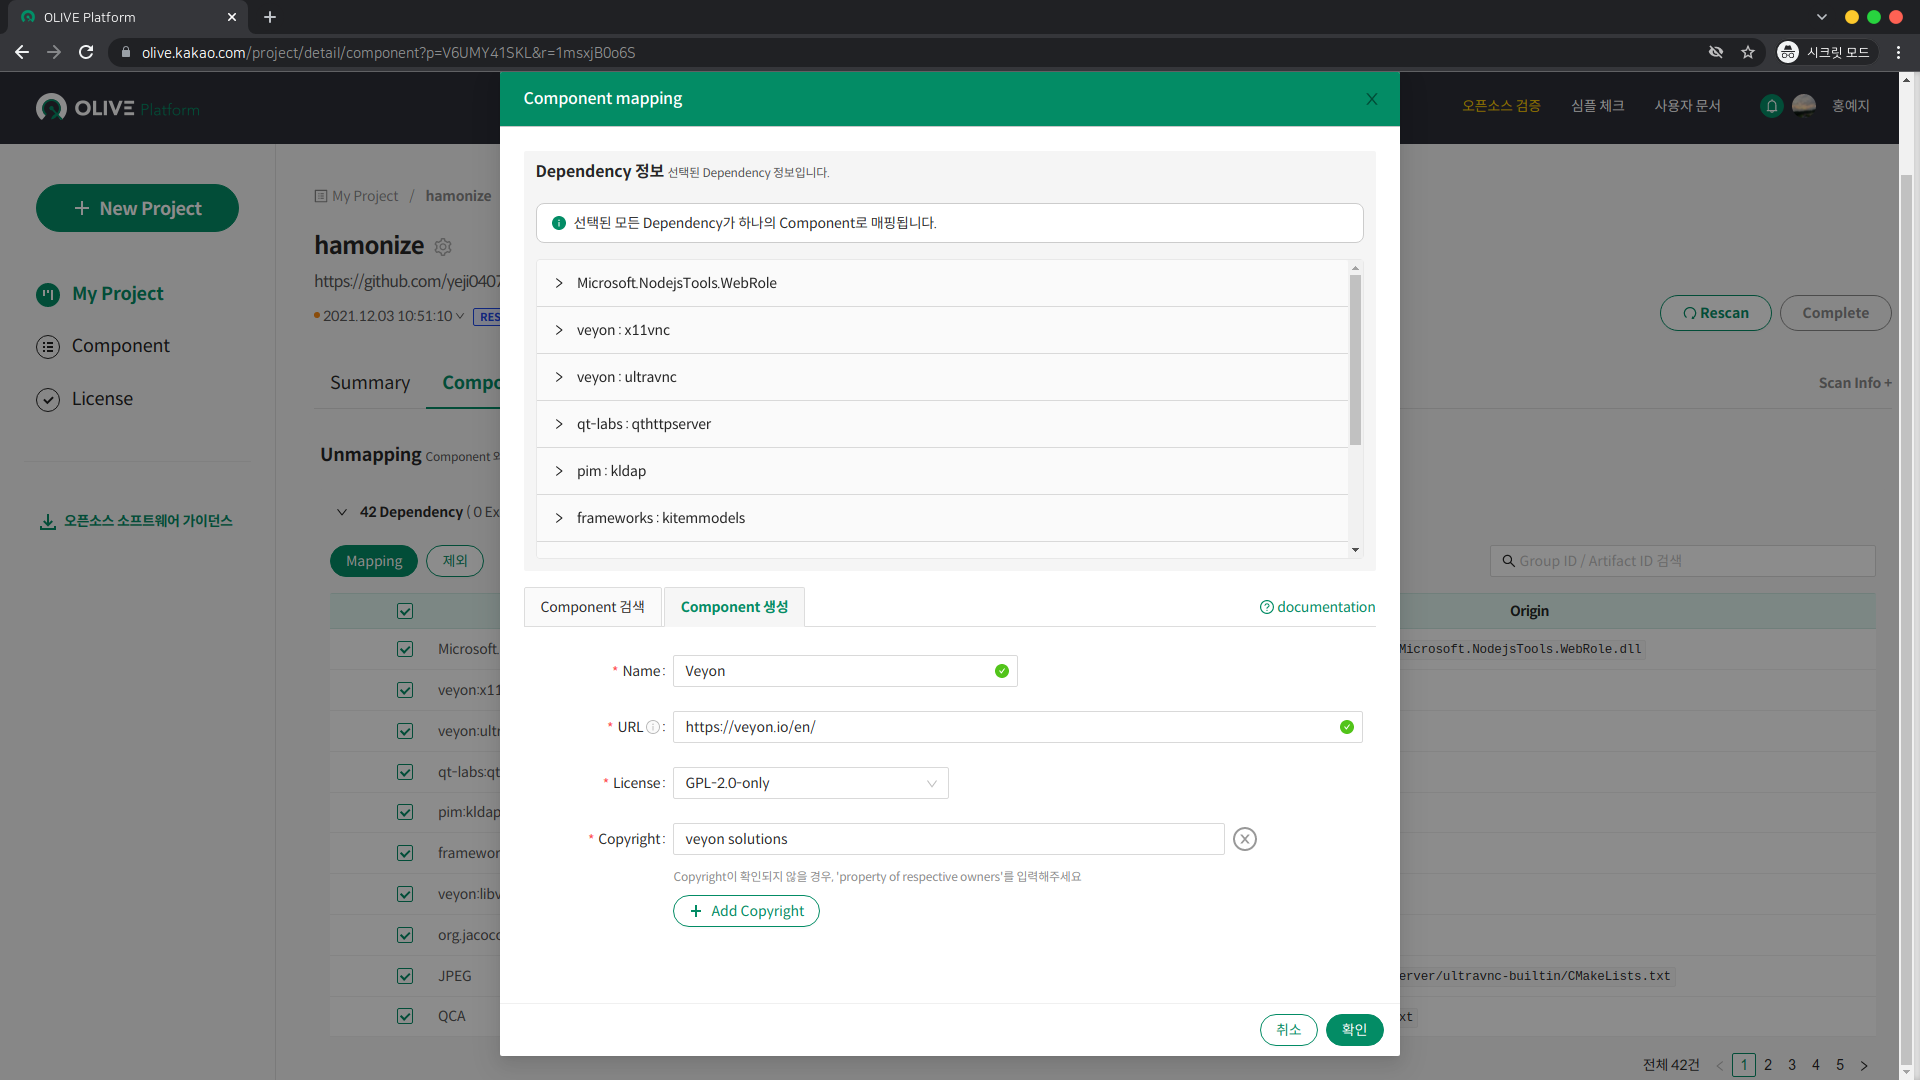Switch to the Component 생성 tab

pyautogui.click(x=734, y=607)
